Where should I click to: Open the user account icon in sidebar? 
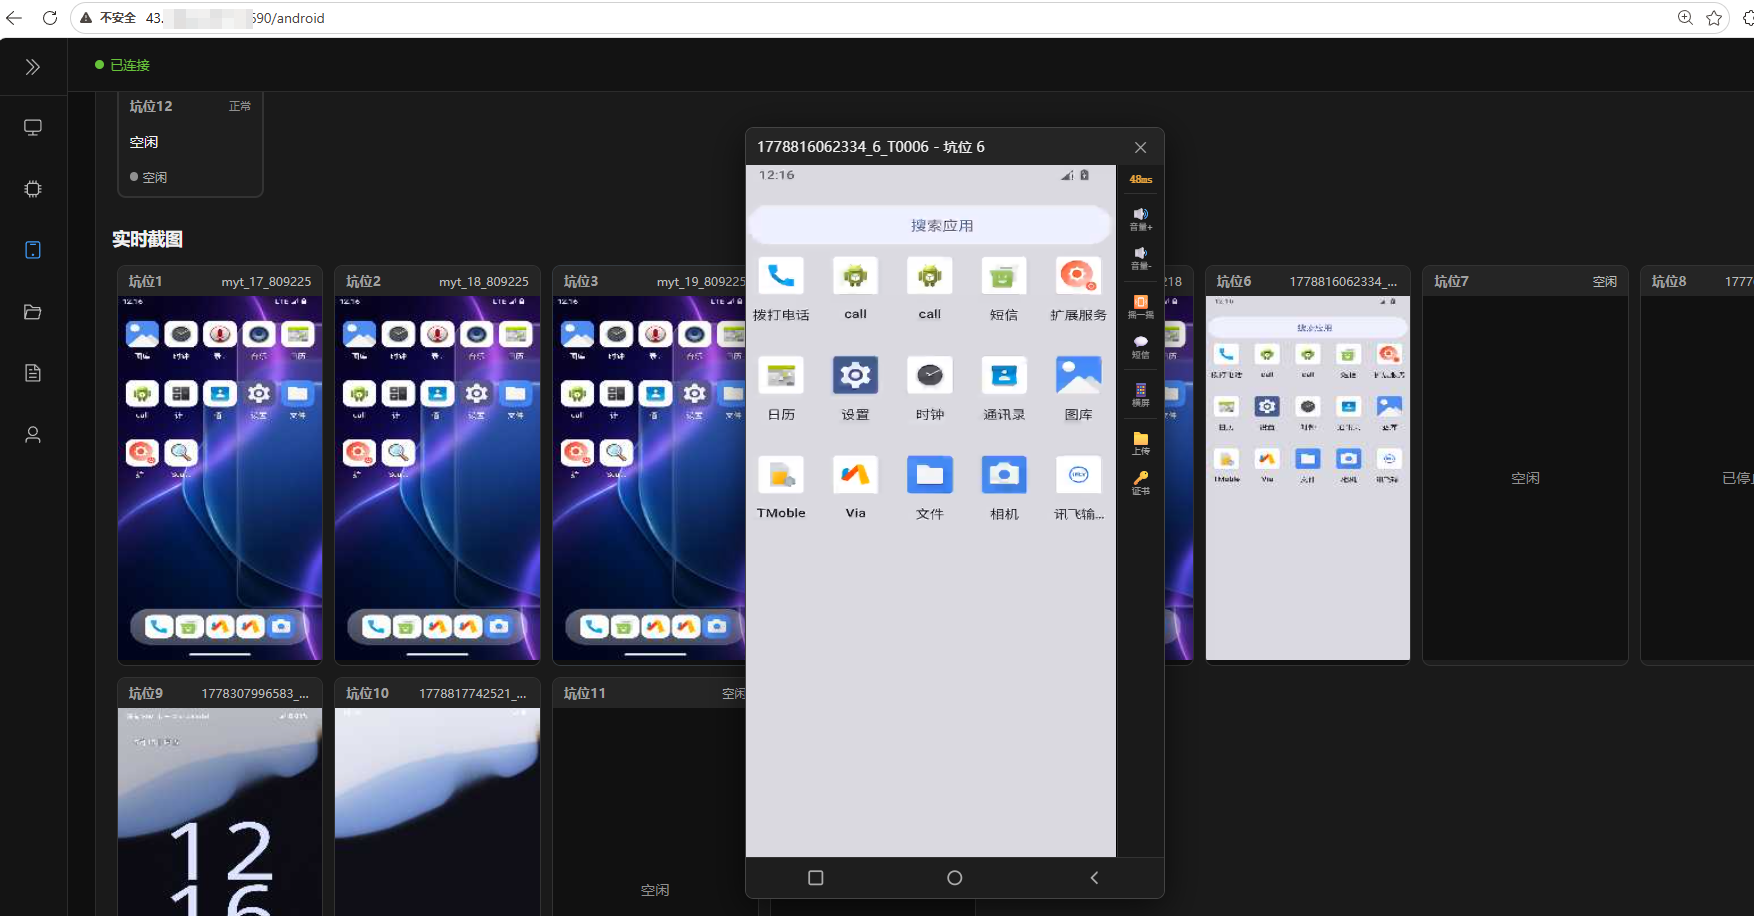point(33,435)
